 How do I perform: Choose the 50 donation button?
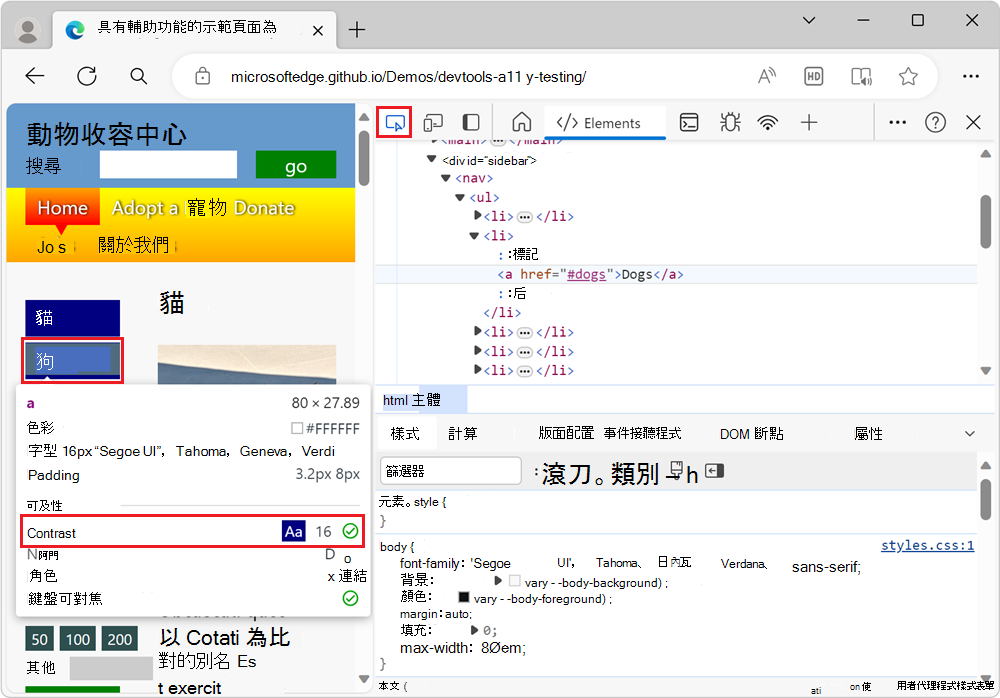click(40, 639)
